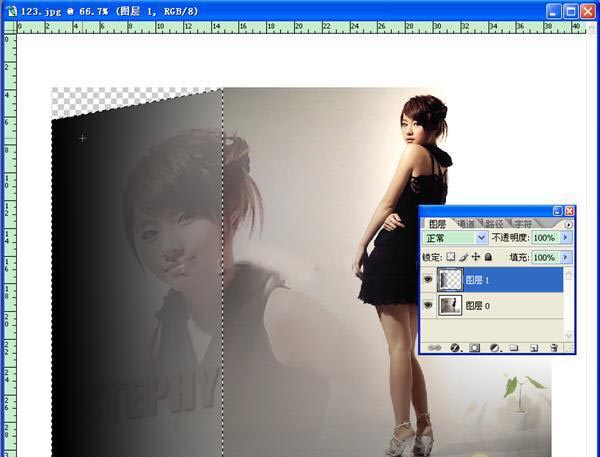Open the Layers panel flyout menu arrow
This screenshot has height=457, width=600.
coord(568,225)
